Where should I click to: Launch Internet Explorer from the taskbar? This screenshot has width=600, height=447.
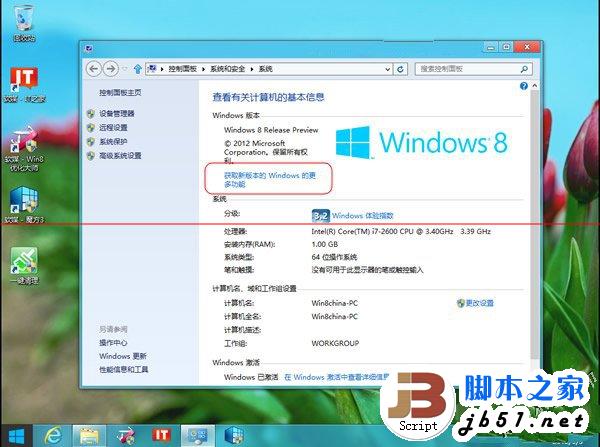[x=52, y=436]
